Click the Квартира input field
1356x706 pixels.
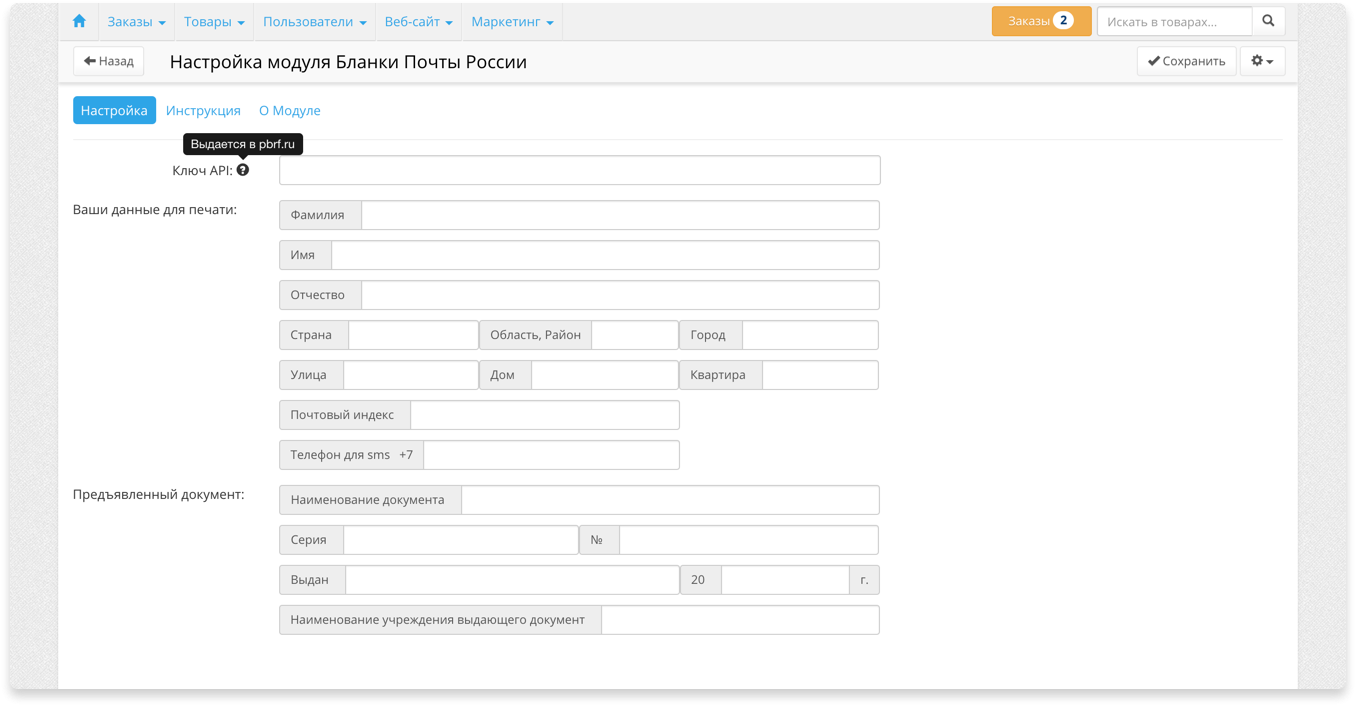[x=820, y=375]
